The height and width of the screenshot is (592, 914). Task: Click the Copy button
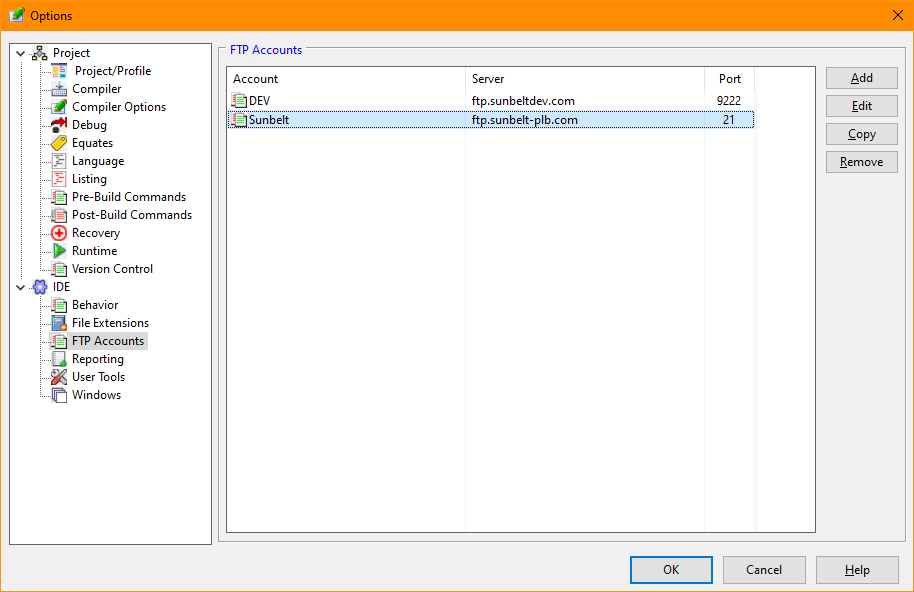[861, 134]
